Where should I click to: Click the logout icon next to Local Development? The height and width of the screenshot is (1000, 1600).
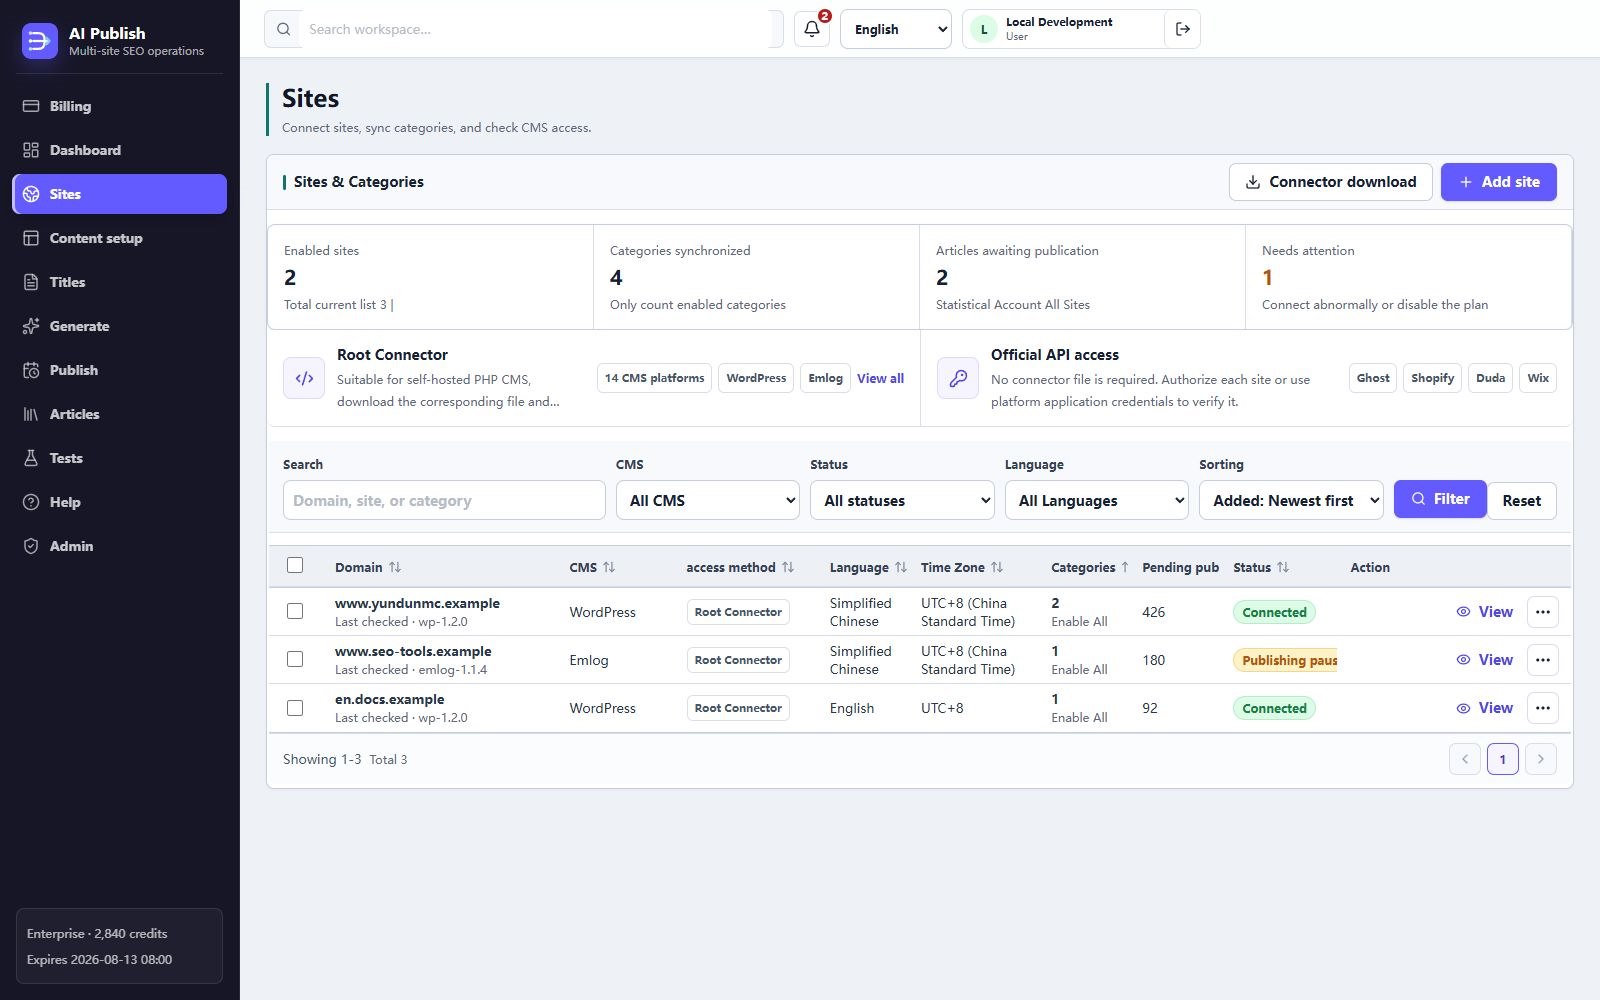[x=1182, y=29]
